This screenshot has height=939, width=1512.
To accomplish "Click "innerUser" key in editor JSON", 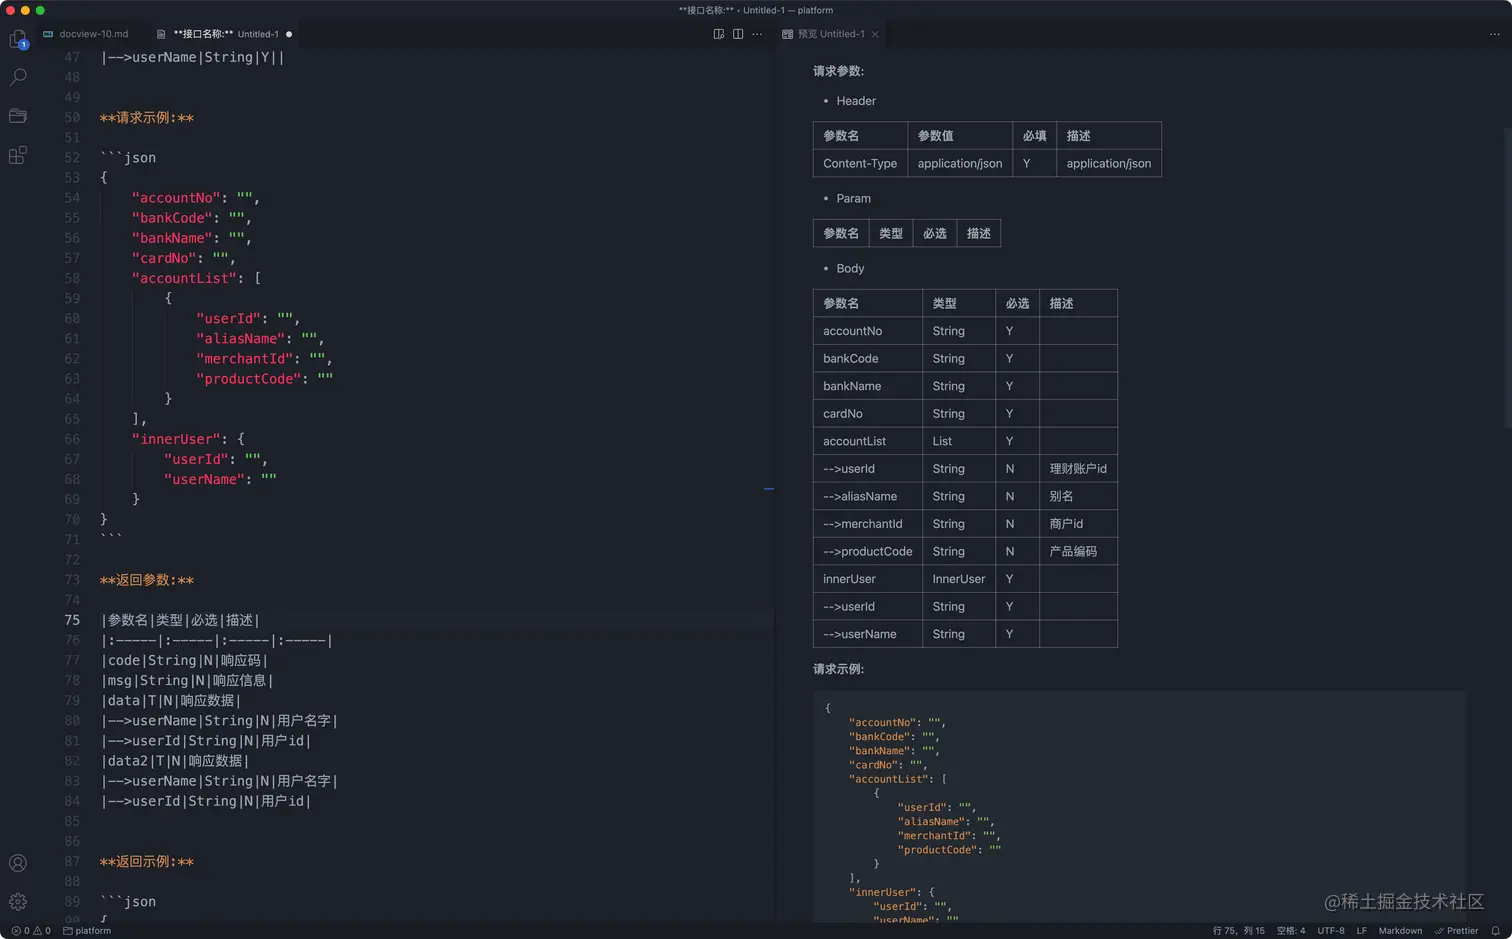I will click(176, 439).
